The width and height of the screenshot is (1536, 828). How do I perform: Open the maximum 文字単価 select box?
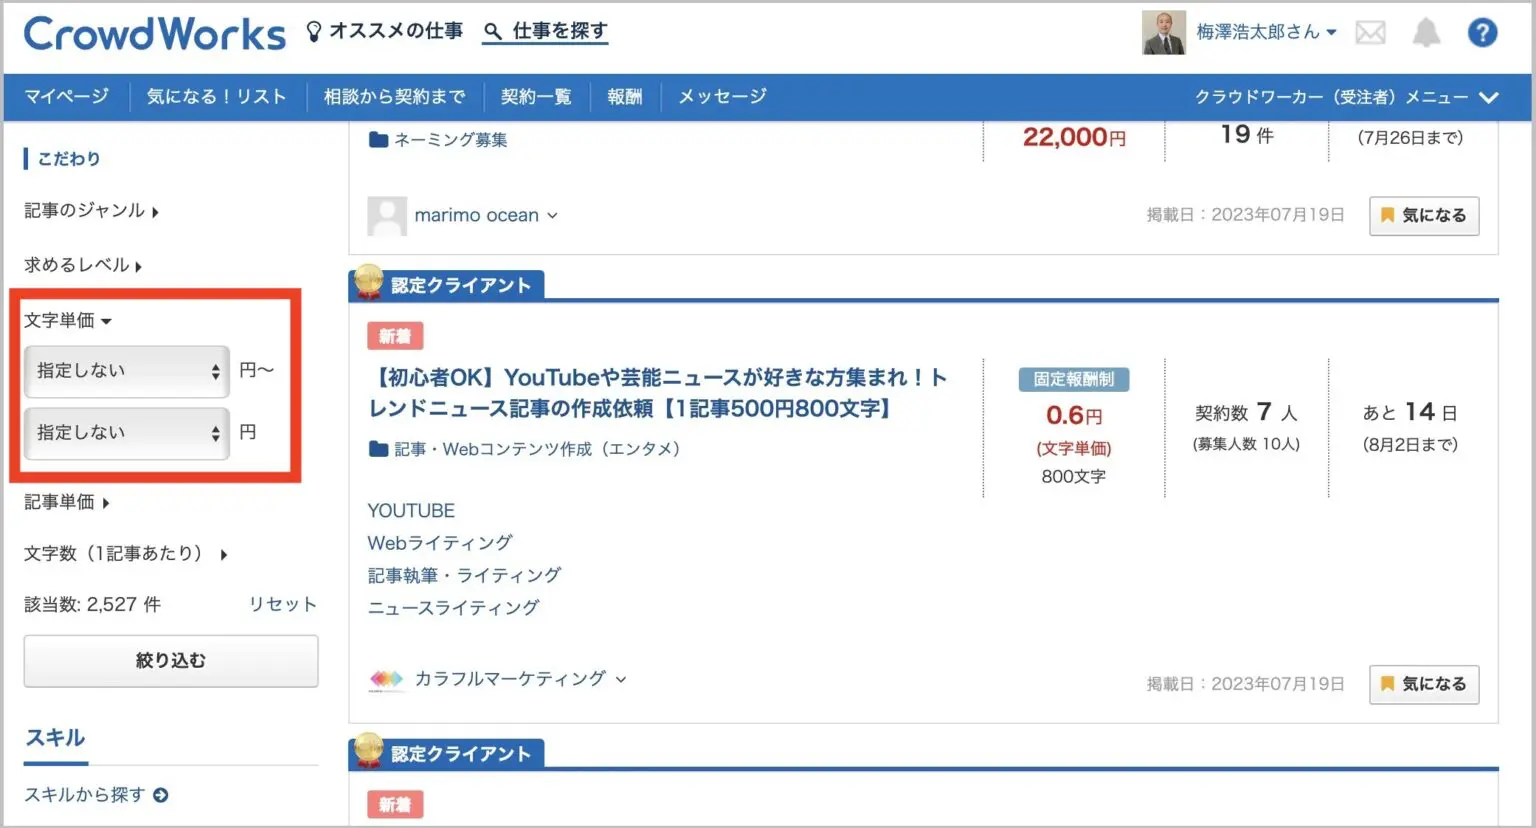pos(126,433)
